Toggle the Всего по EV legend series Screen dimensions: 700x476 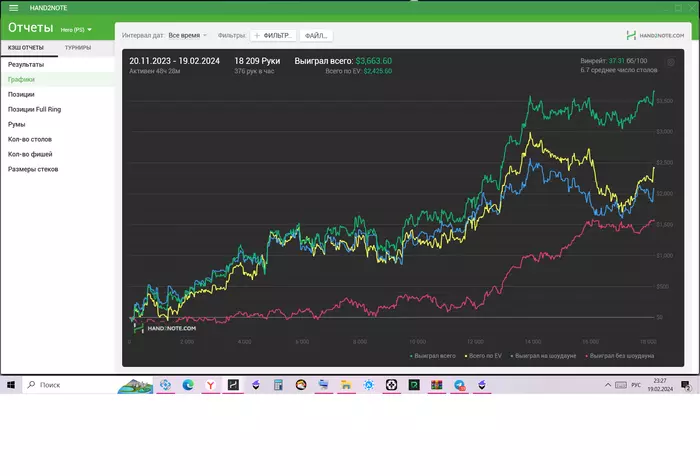click(x=483, y=356)
